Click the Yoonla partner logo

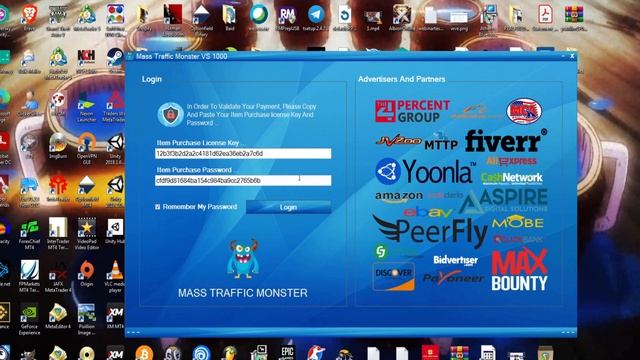tap(426, 171)
